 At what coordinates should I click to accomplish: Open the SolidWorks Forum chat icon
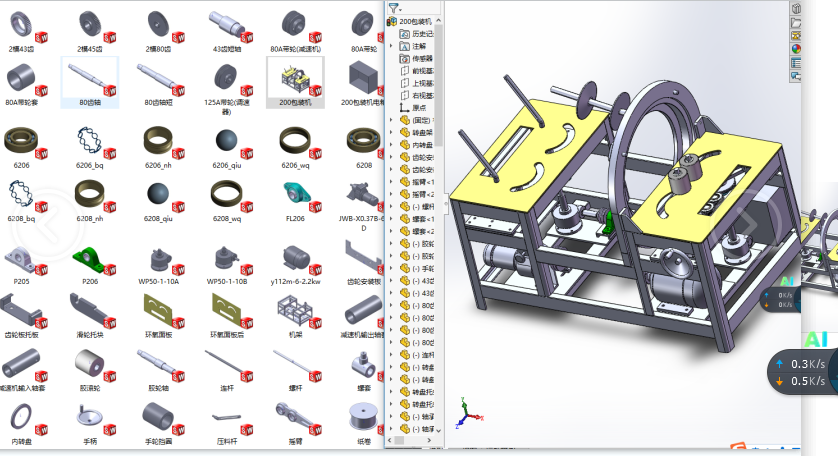pyautogui.click(x=796, y=76)
